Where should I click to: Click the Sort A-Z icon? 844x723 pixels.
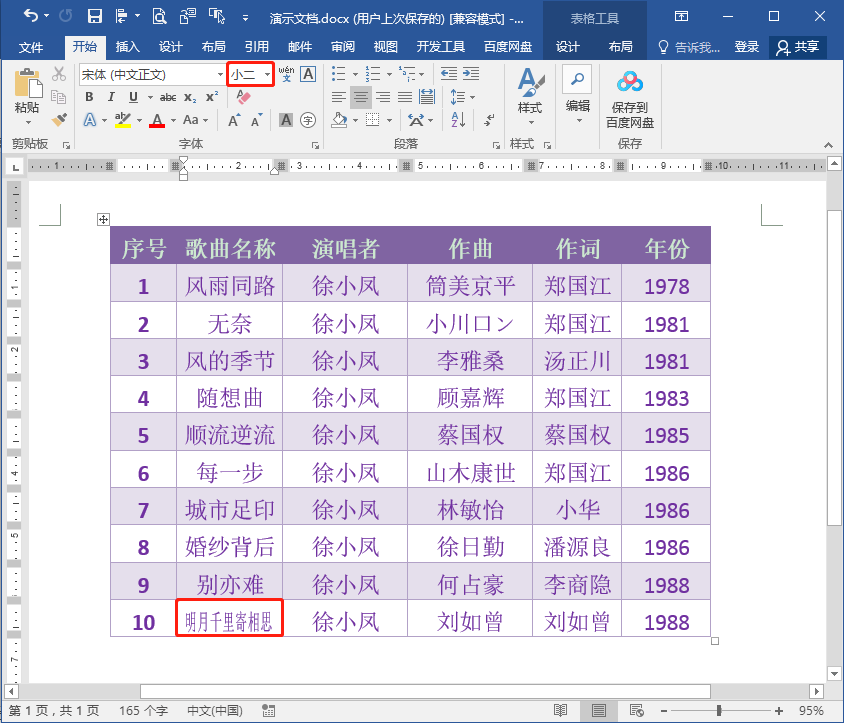(x=458, y=120)
